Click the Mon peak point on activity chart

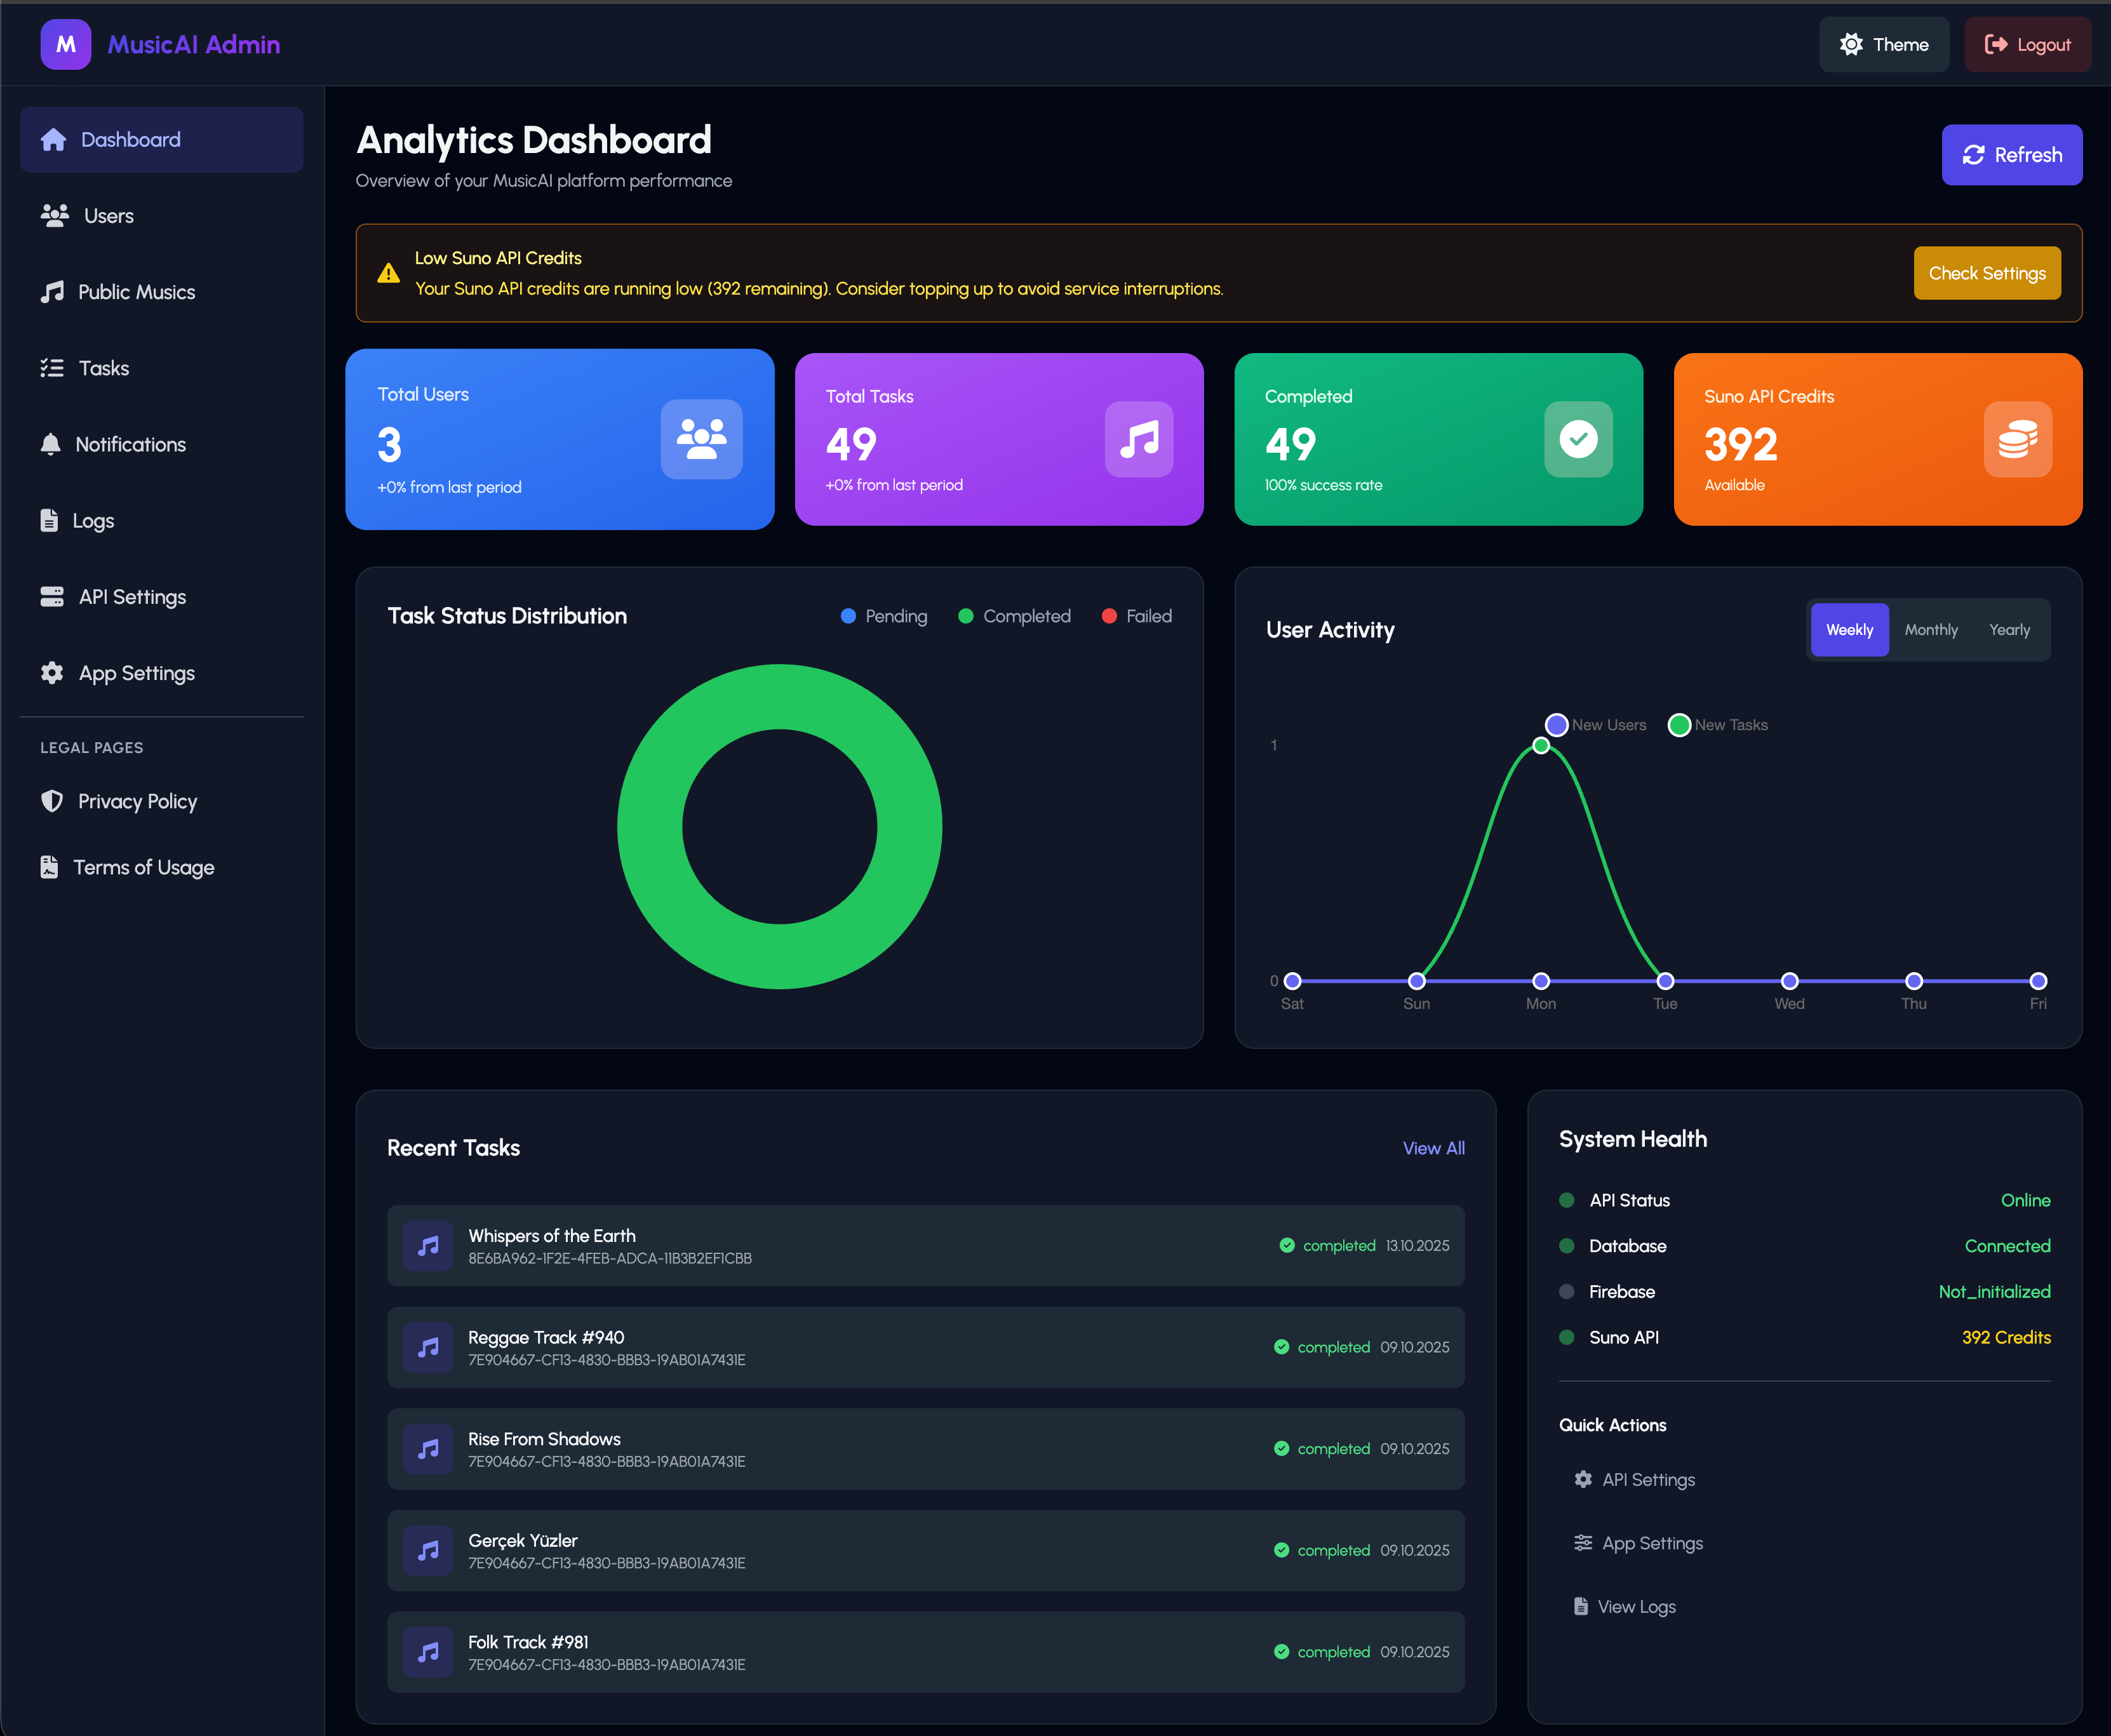tap(1541, 746)
